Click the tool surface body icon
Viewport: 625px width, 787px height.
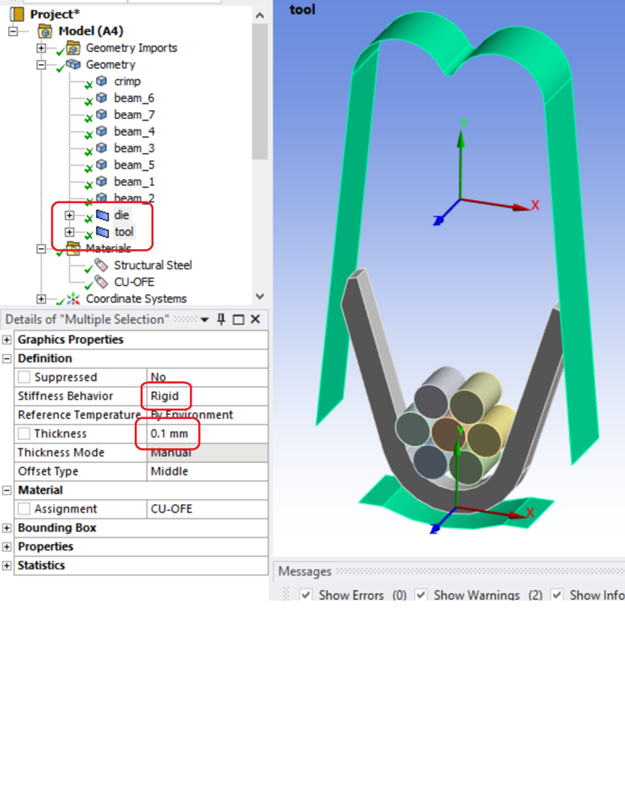102,231
